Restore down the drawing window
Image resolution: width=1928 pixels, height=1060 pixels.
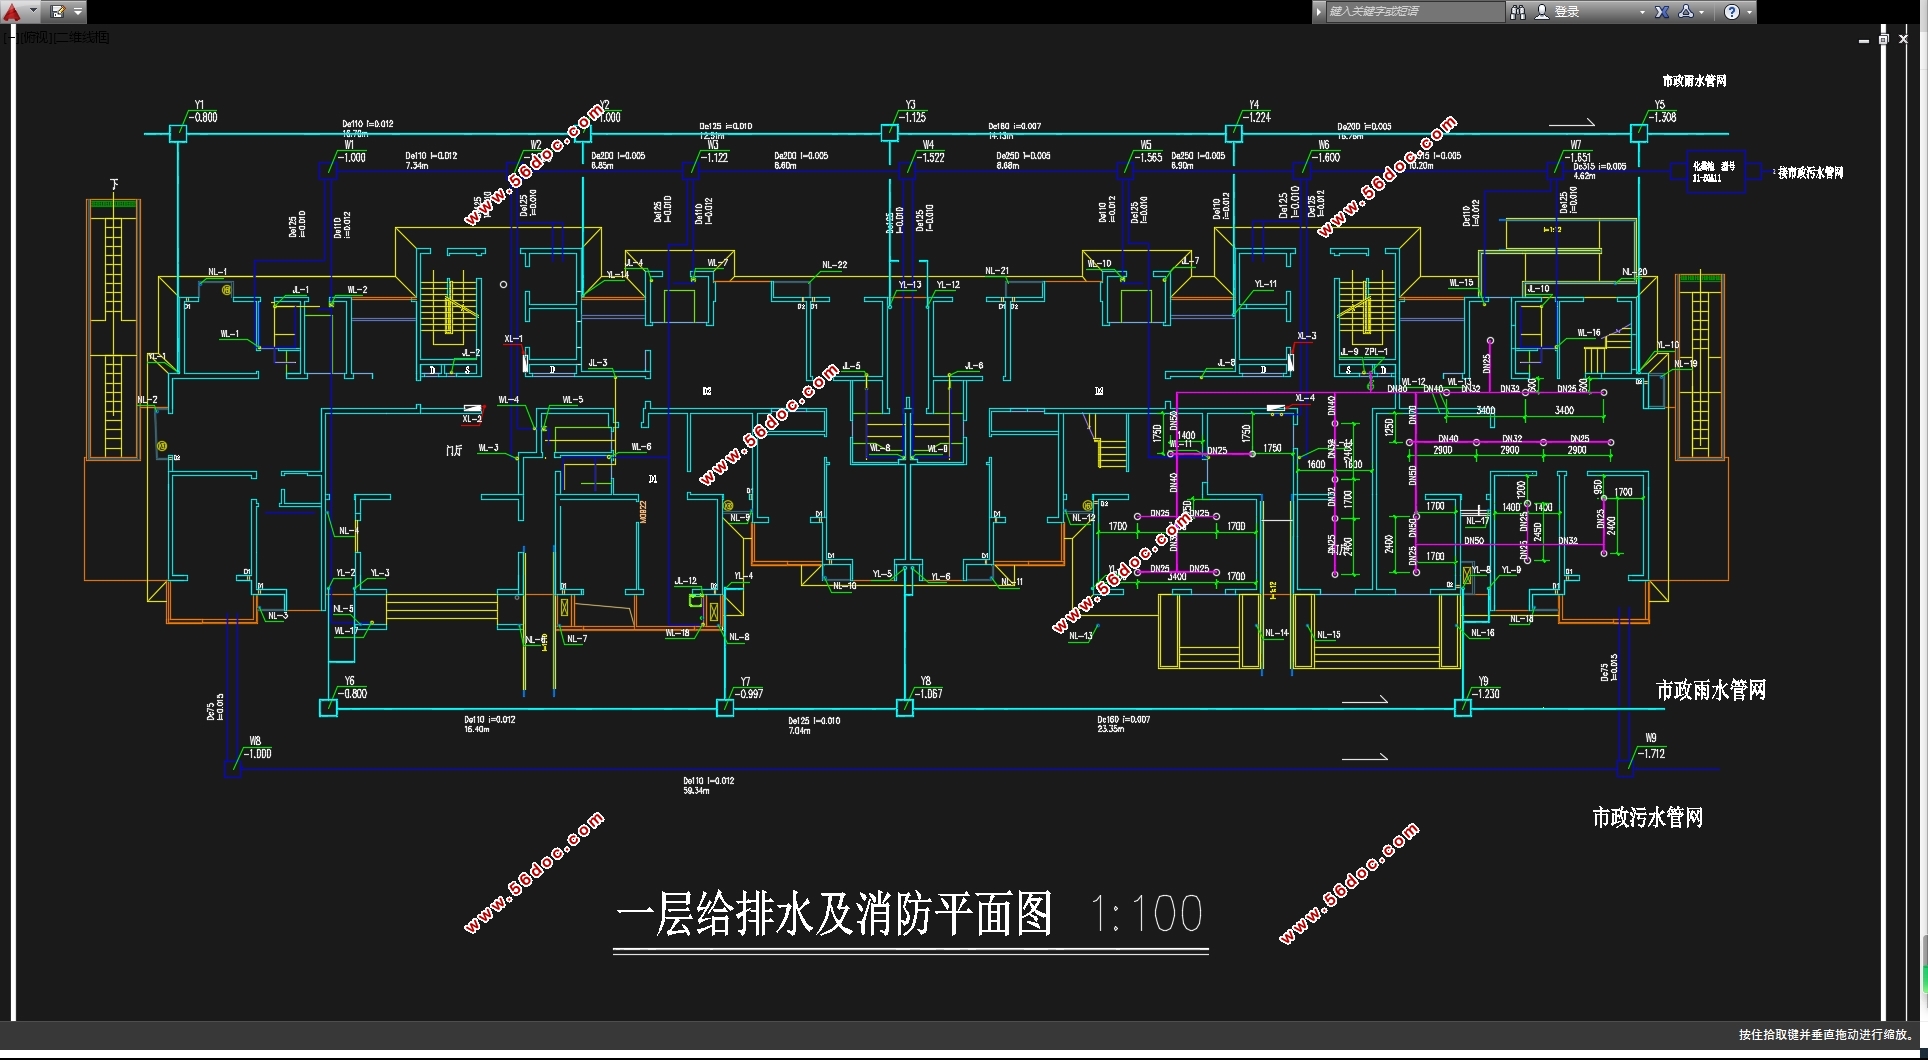[1884, 39]
